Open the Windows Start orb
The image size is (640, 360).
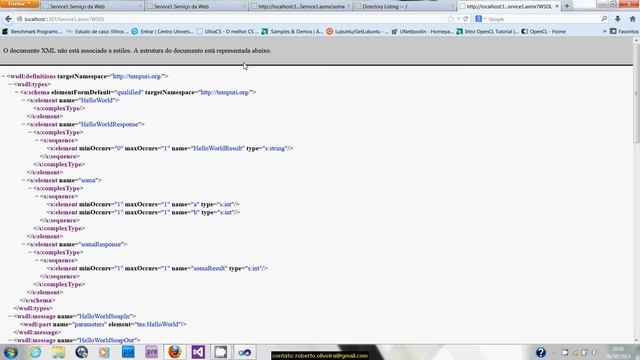11,352
